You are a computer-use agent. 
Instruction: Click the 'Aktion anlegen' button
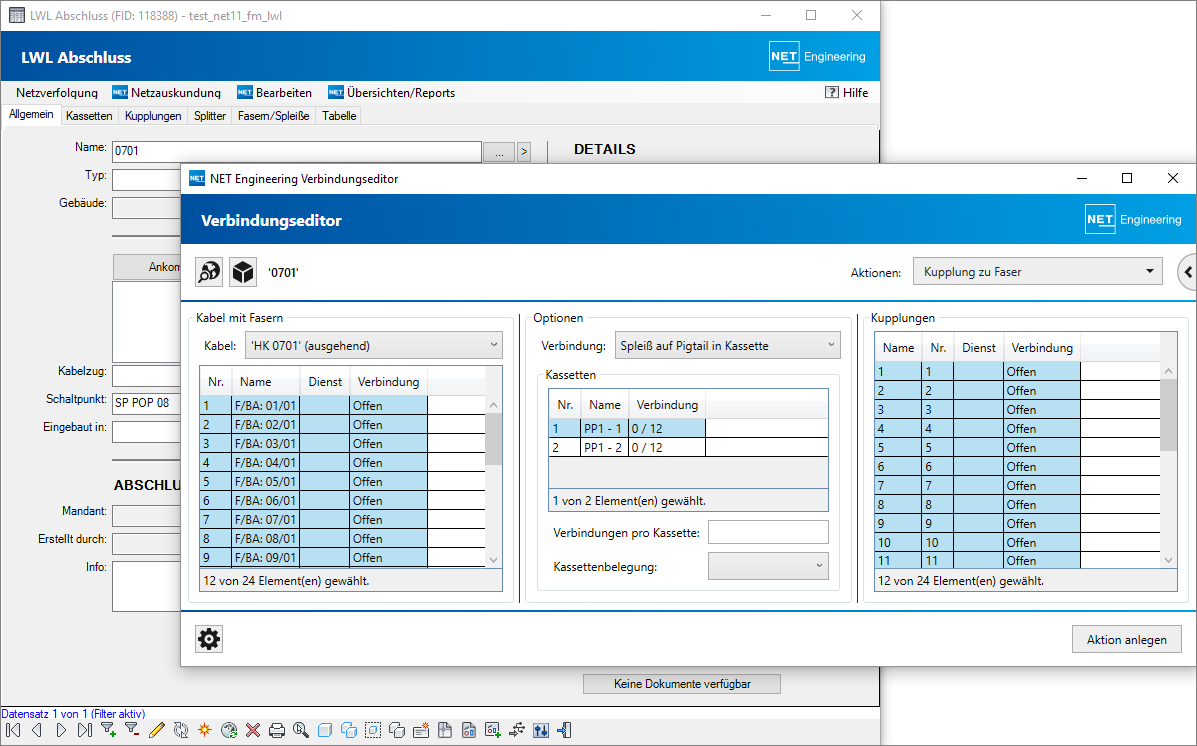click(1126, 640)
